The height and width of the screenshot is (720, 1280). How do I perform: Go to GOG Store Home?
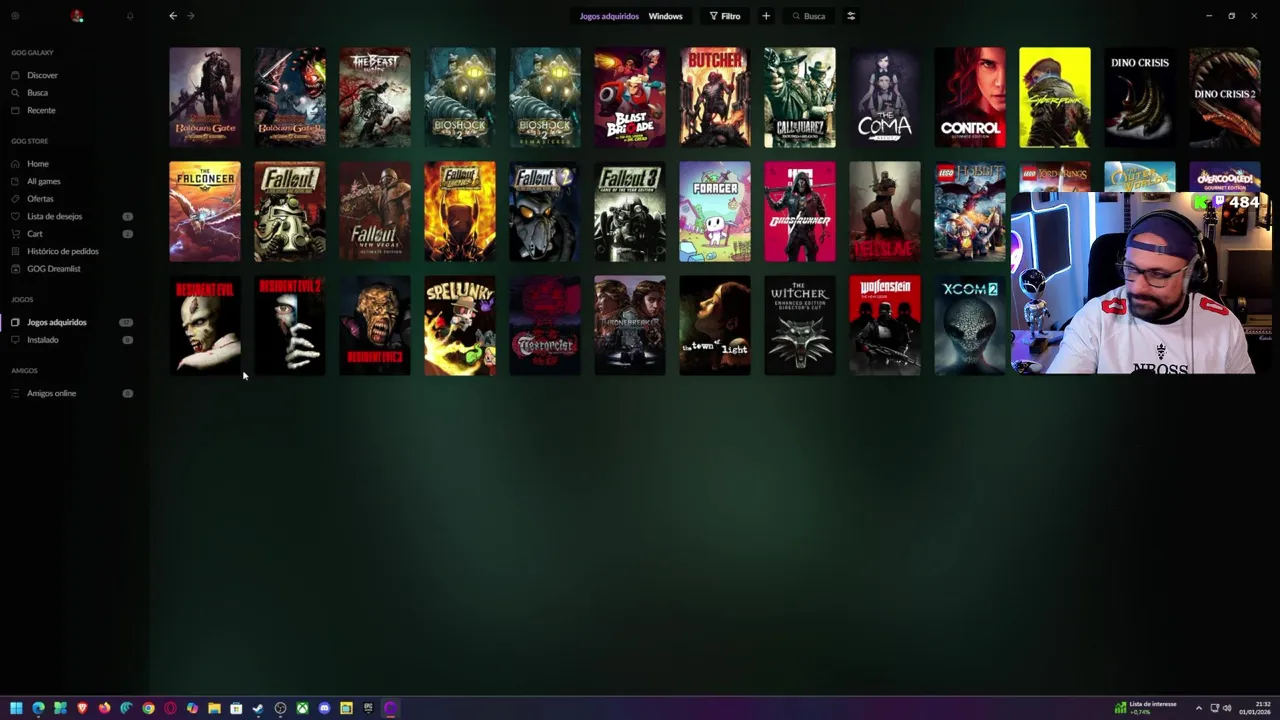tap(38, 164)
